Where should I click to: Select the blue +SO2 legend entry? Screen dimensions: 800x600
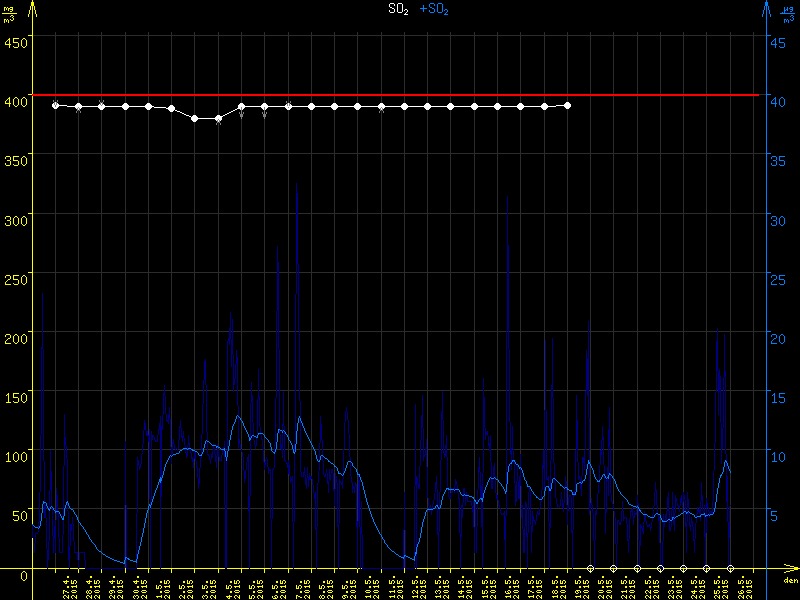pyautogui.click(x=434, y=9)
